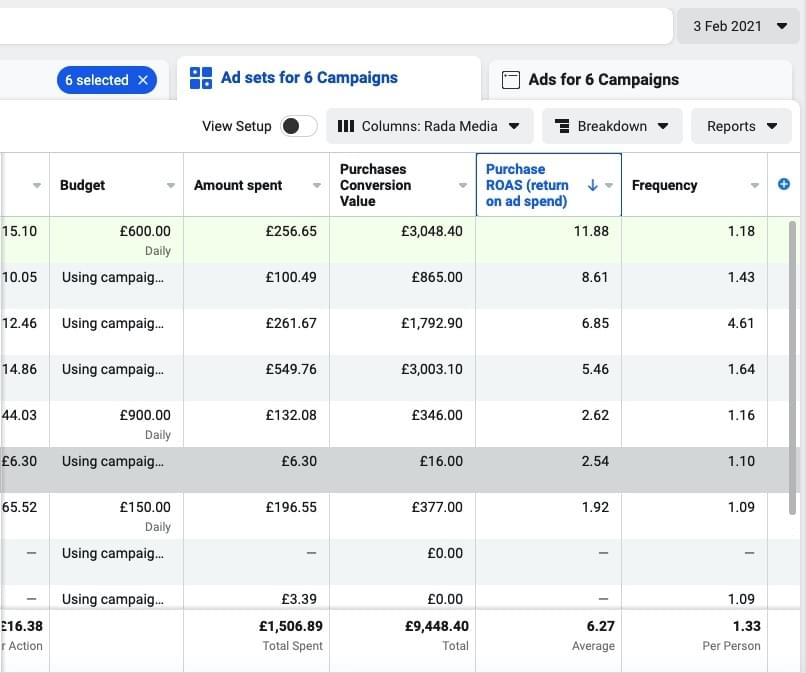
Task: Click the sort arrow on Purchase ROAS
Action: (x=592, y=185)
